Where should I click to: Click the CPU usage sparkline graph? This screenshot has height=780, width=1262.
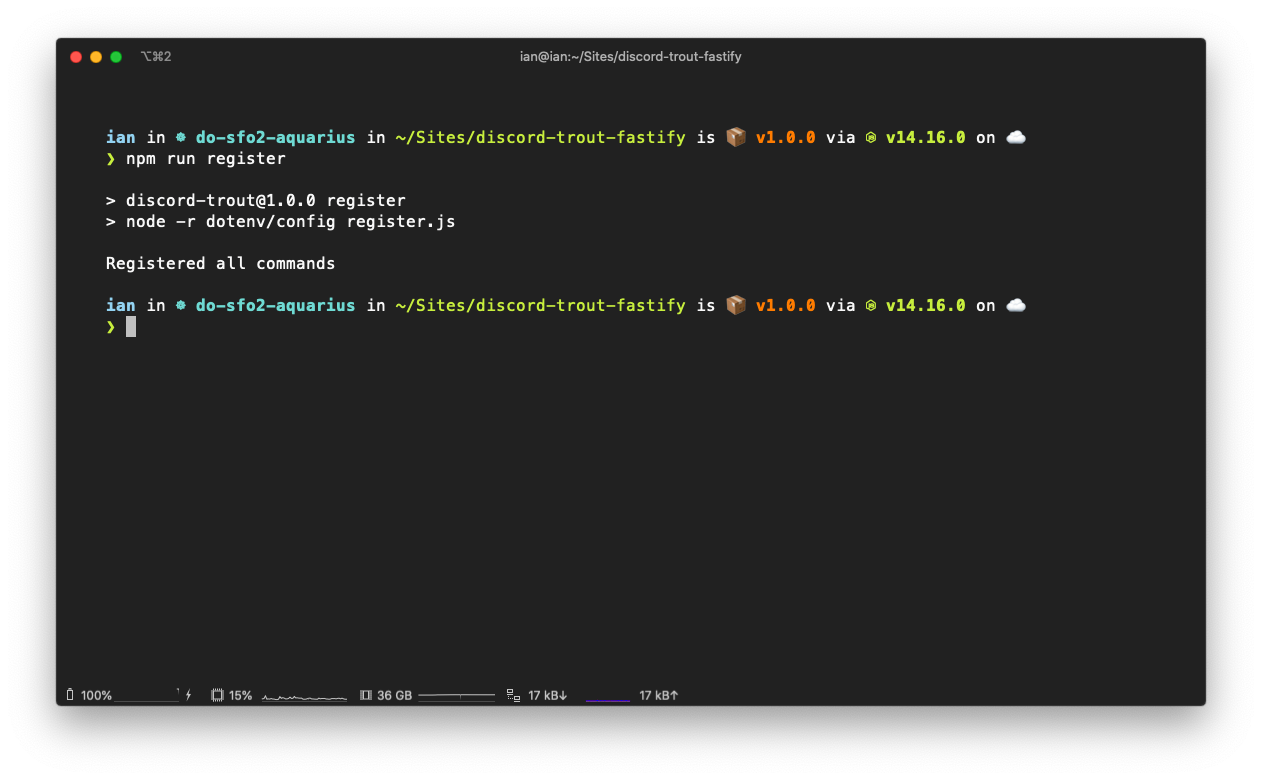click(x=304, y=696)
